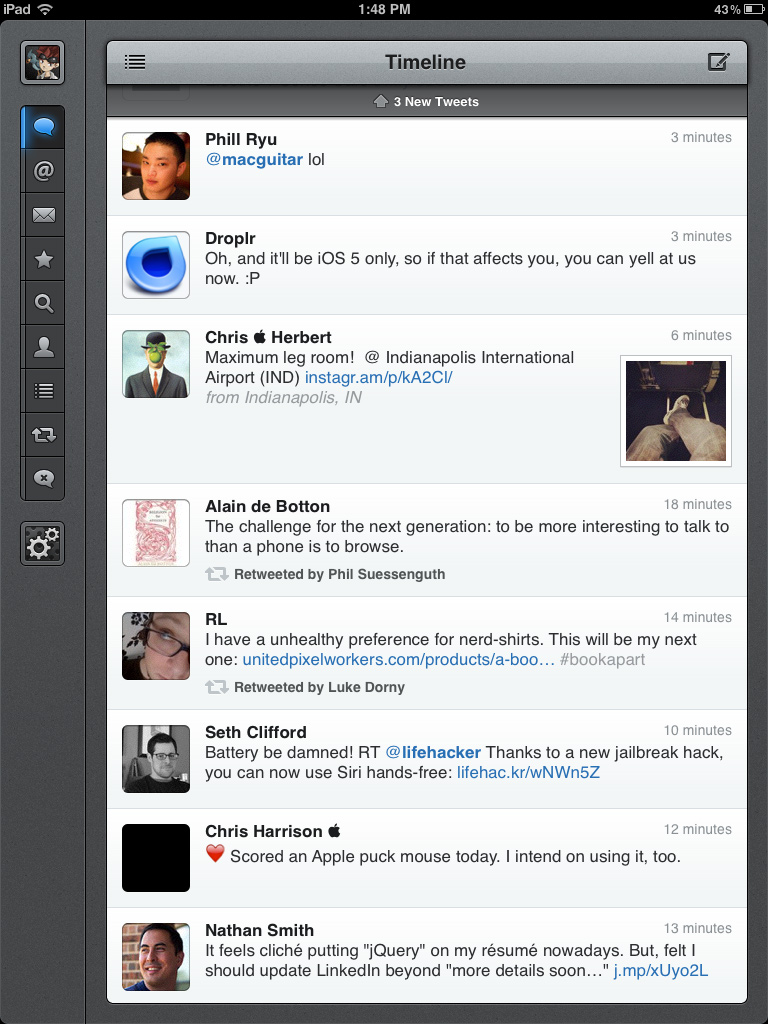Open Seth Clifford's avatar
Viewport: 768px width, 1024px height.
coord(156,759)
